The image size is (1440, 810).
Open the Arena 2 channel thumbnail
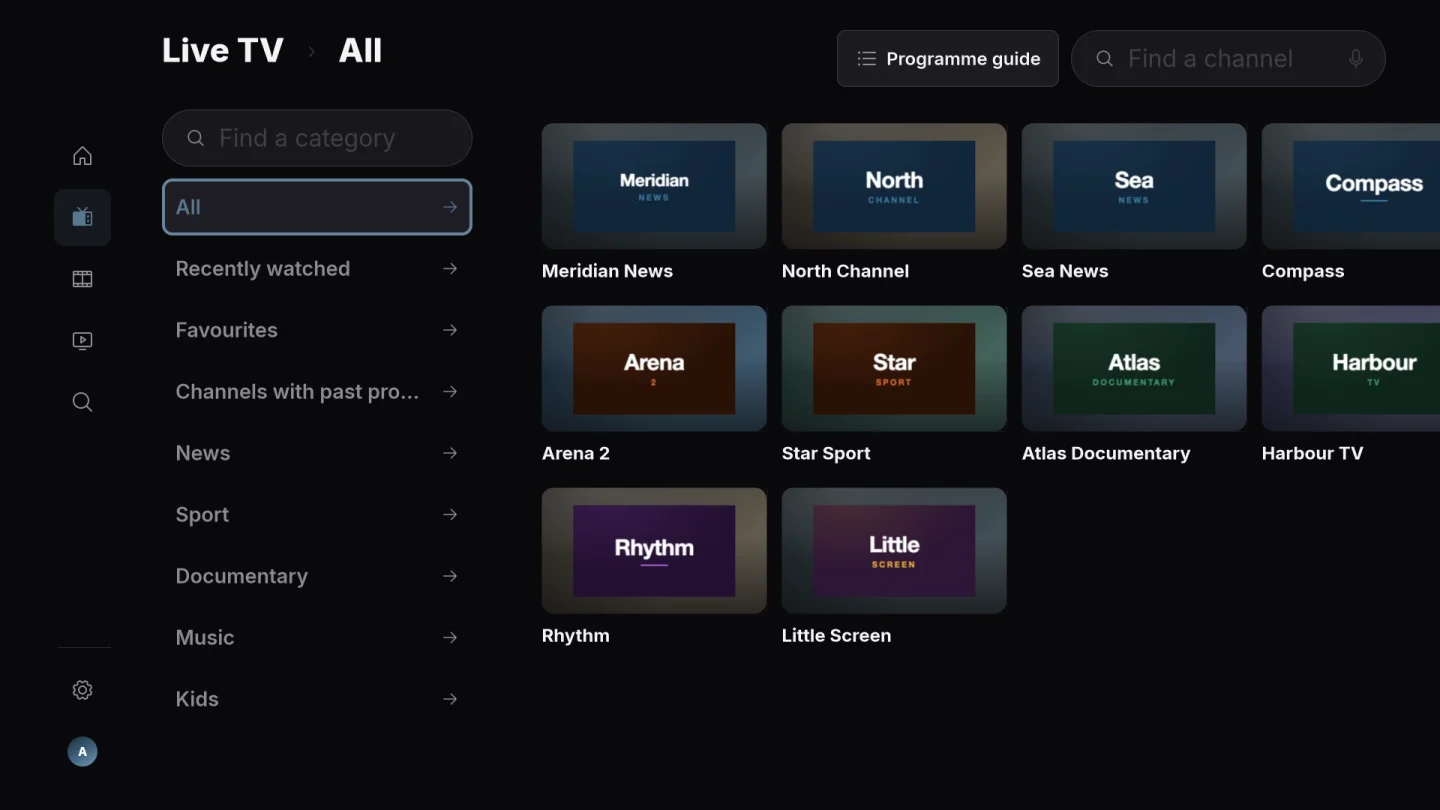pyautogui.click(x=654, y=368)
